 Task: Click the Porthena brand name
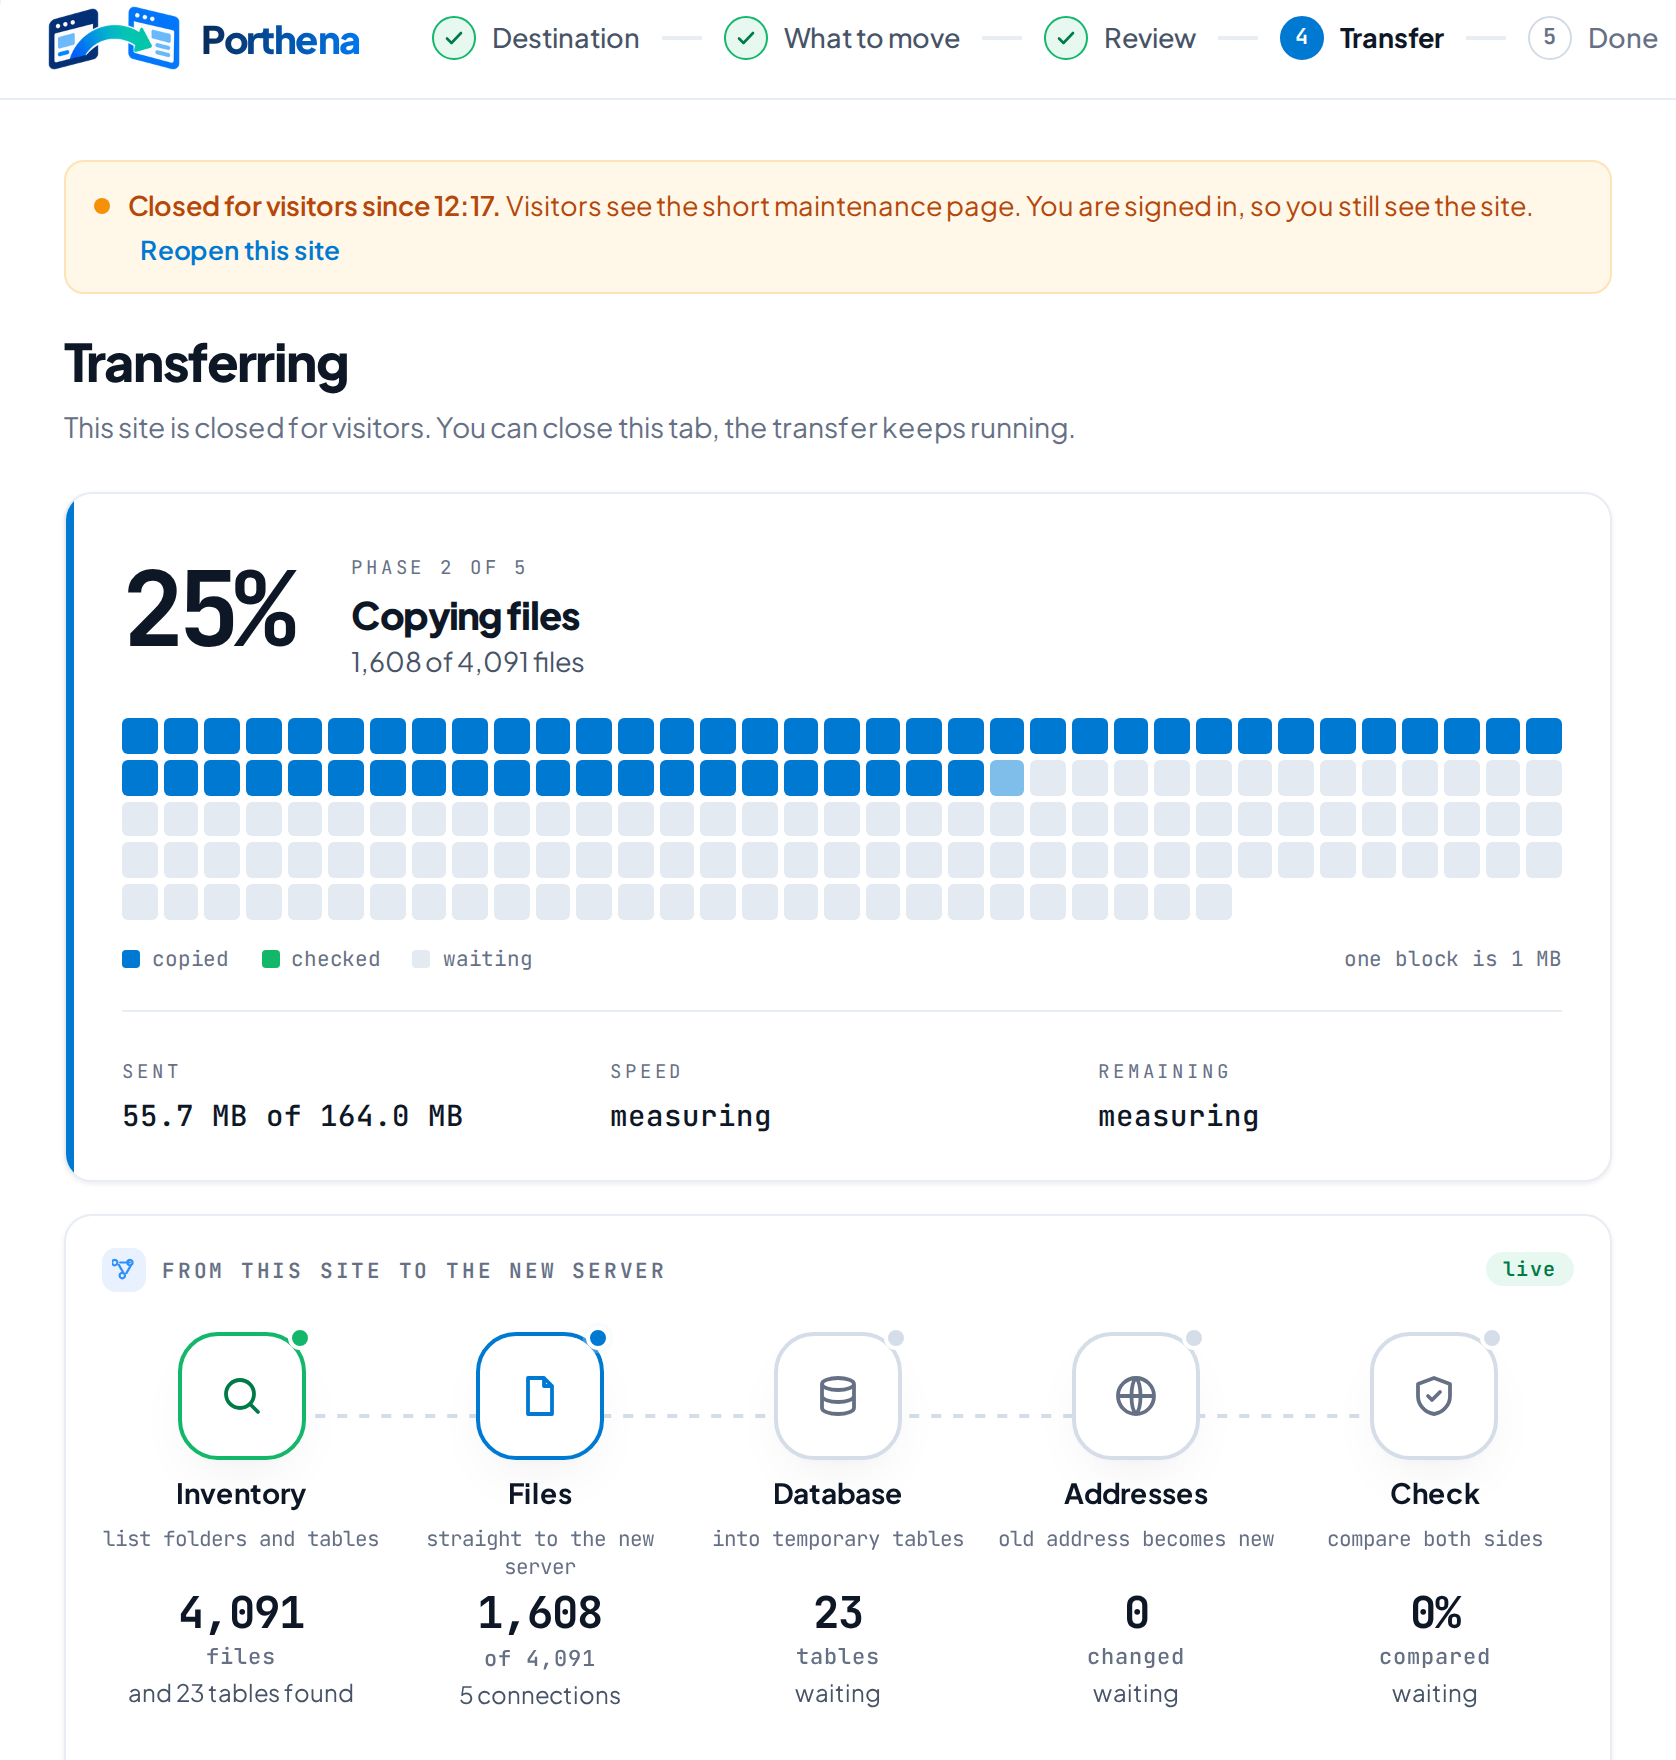tap(280, 40)
